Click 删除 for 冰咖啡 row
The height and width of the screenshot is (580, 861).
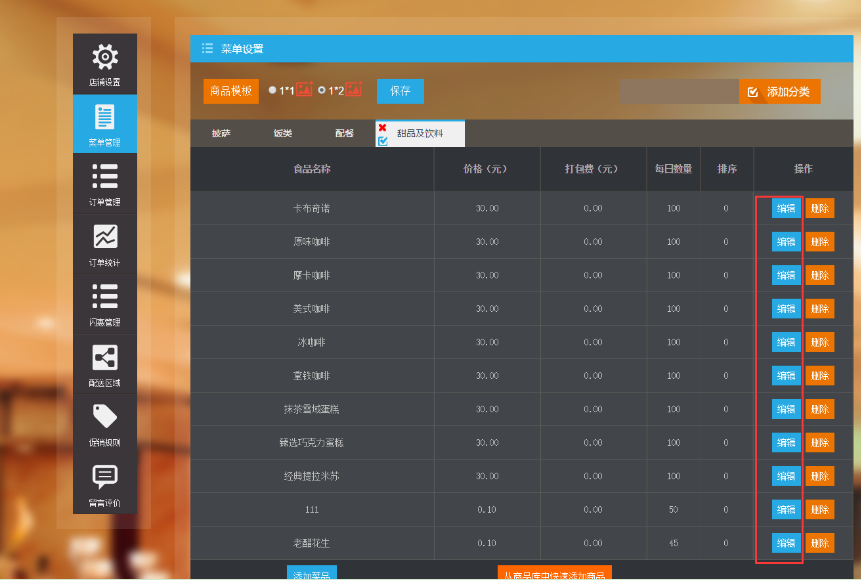(819, 342)
